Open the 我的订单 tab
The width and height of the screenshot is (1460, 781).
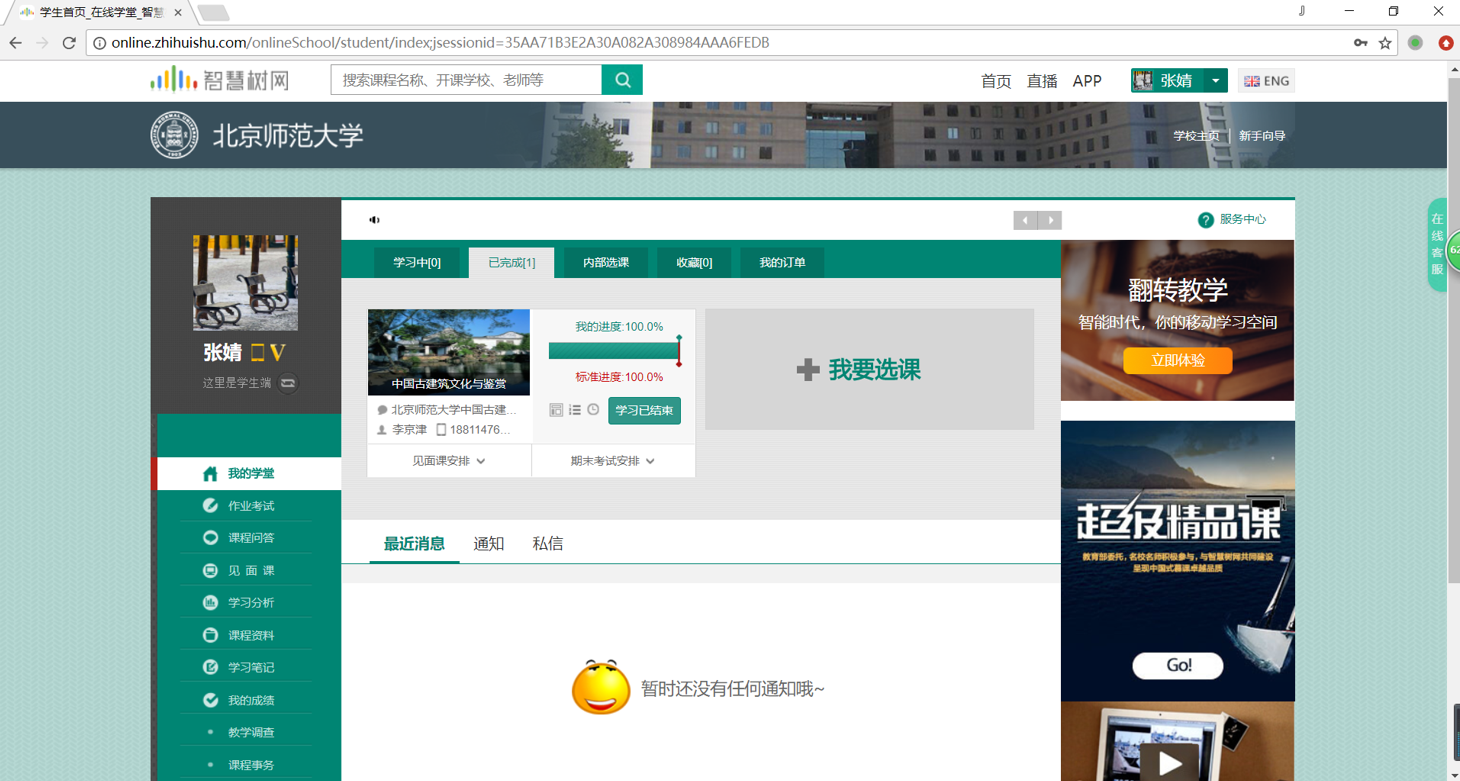point(782,263)
